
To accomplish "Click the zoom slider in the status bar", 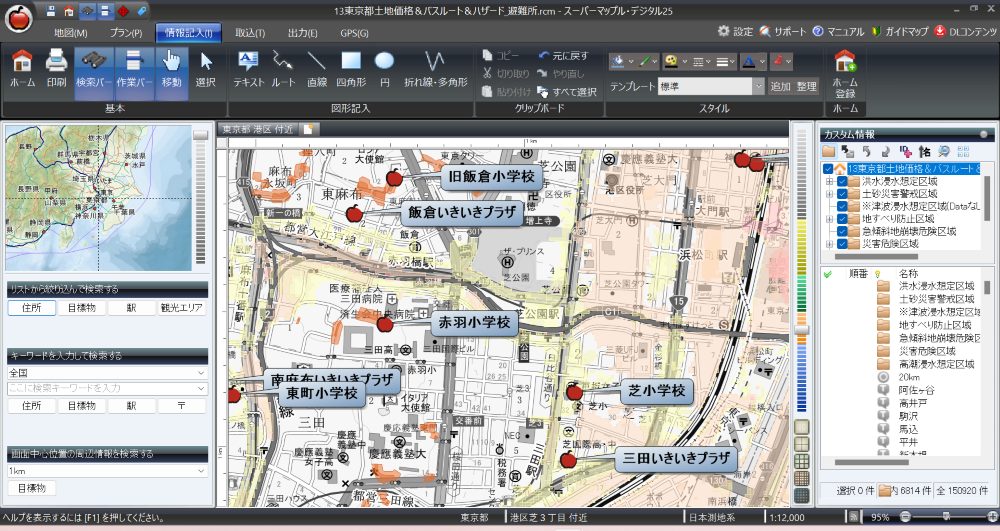I will [945, 517].
